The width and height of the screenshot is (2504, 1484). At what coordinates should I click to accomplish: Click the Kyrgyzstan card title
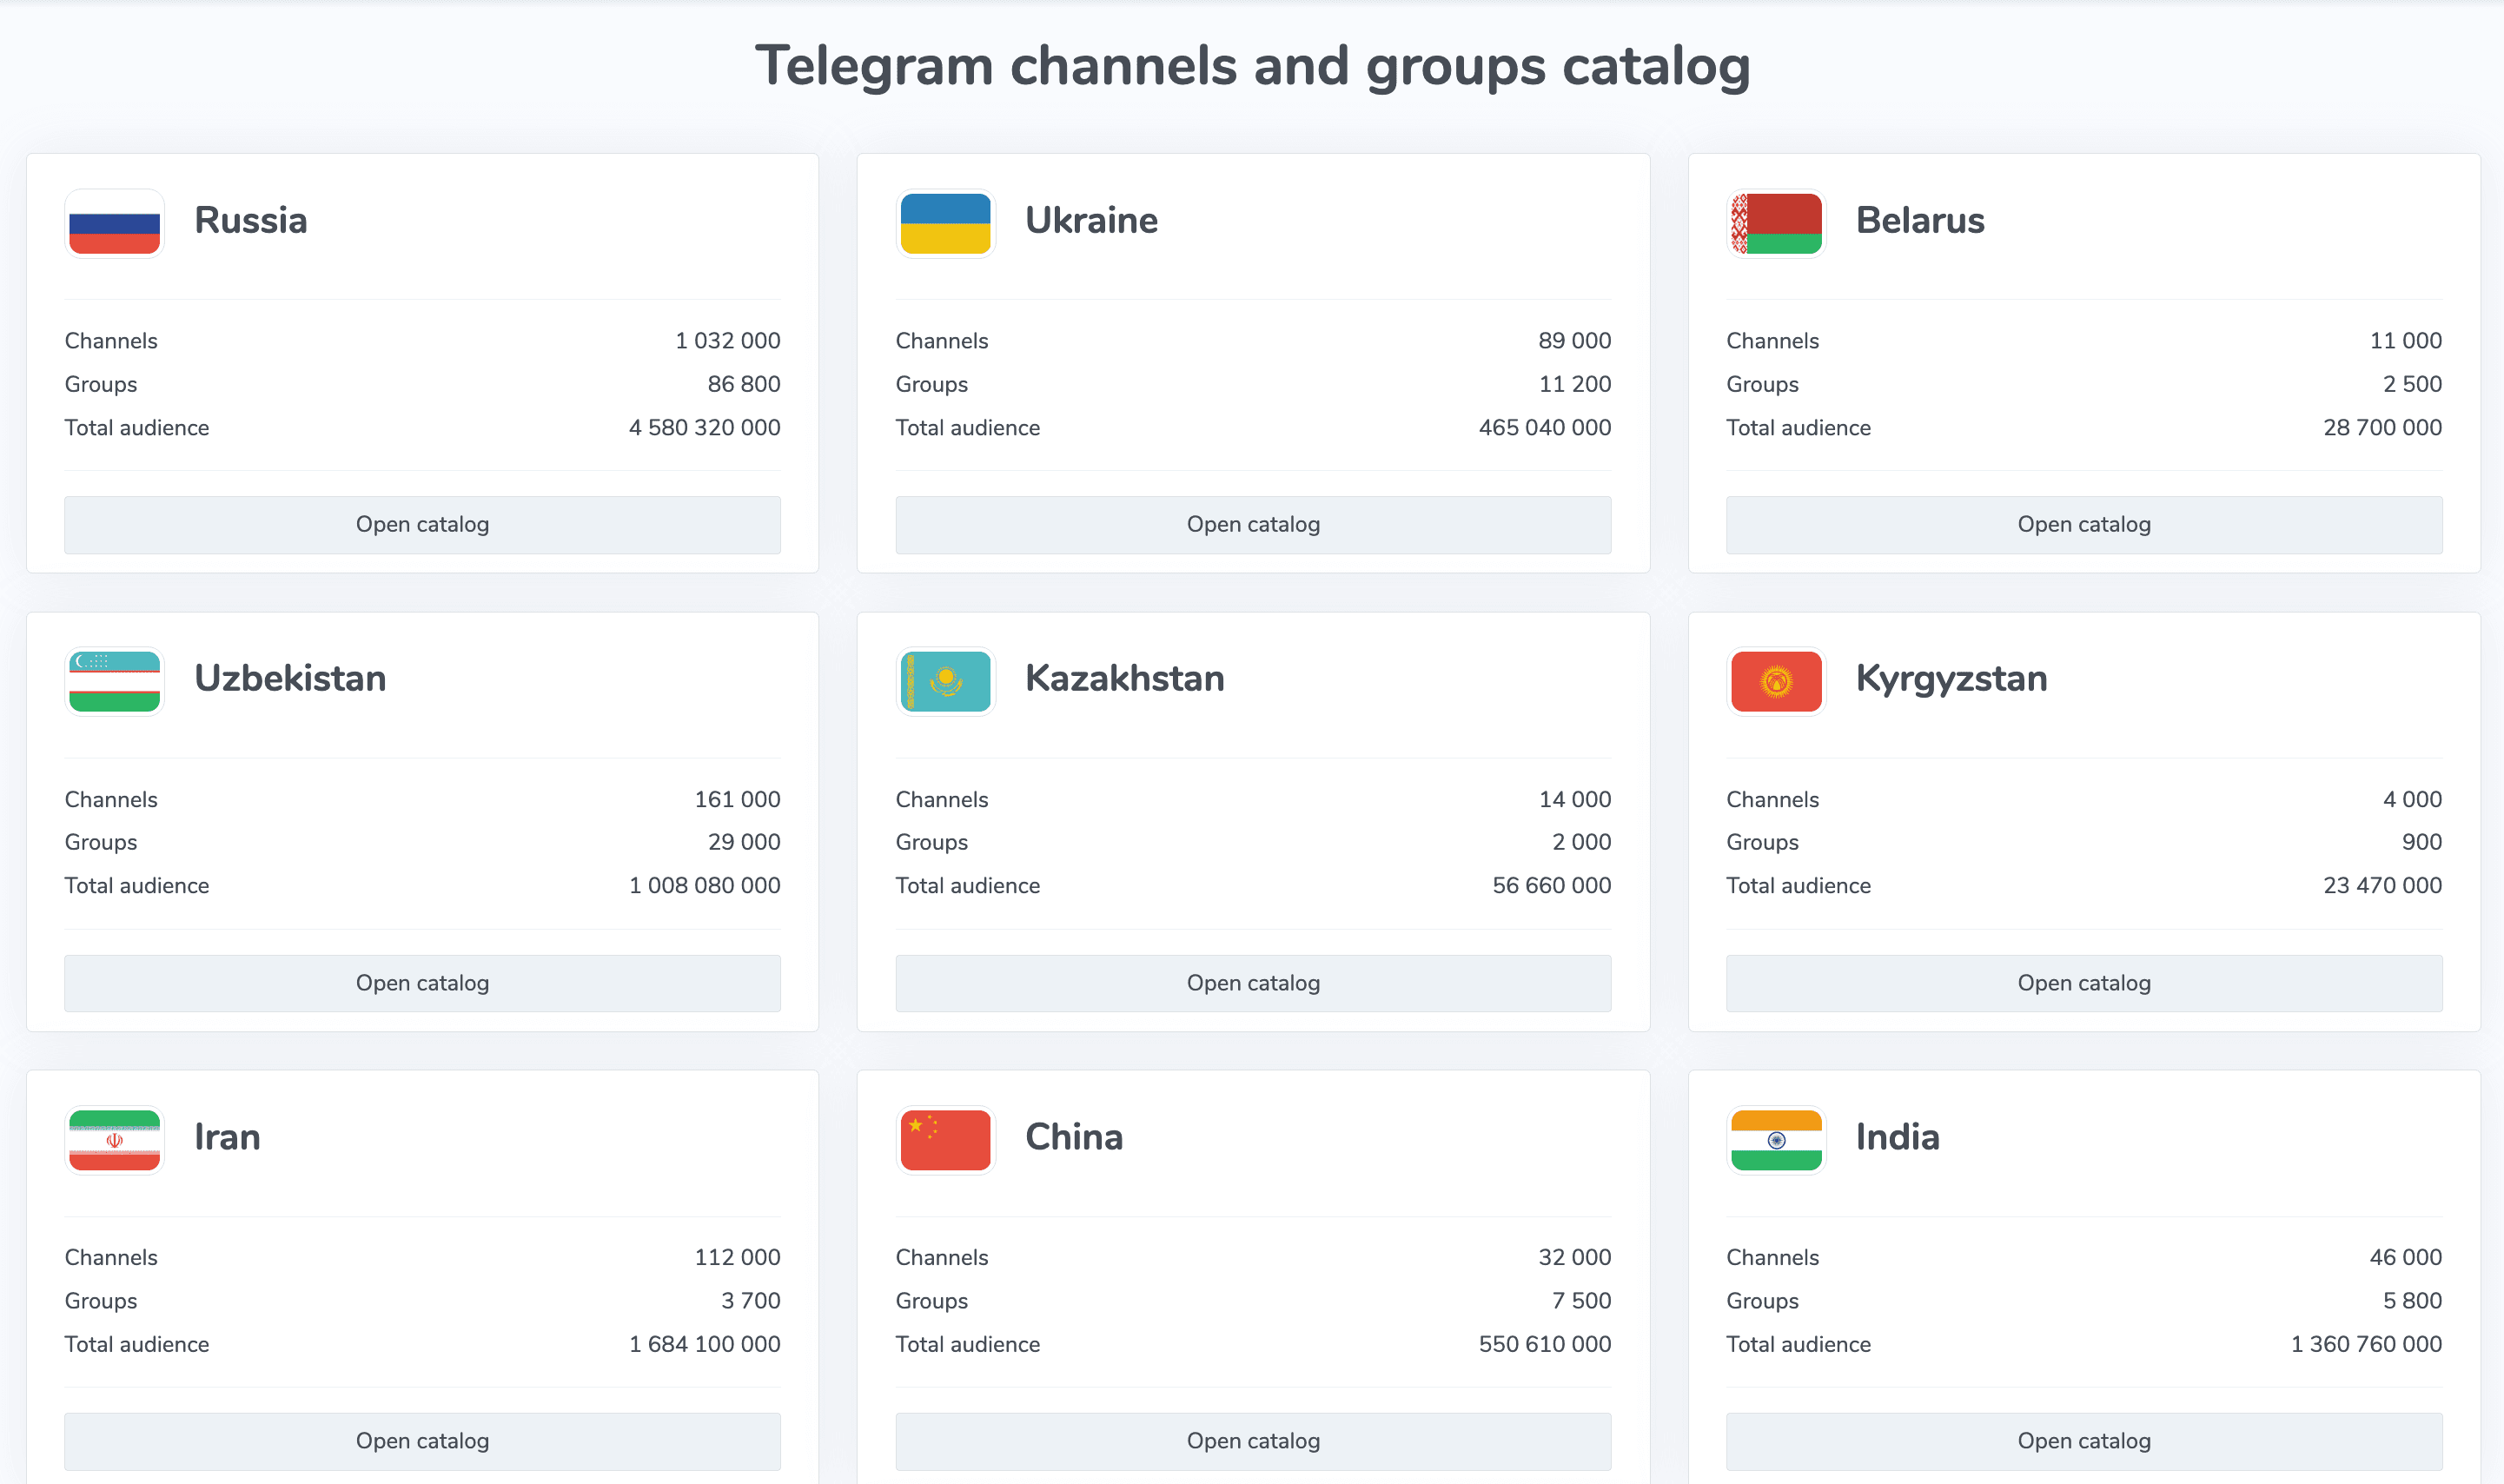point(1951,680)
